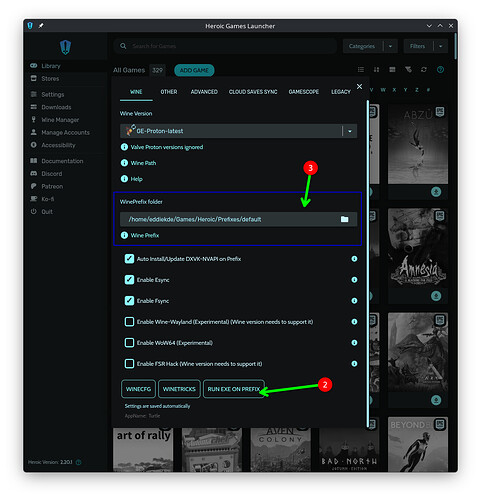
Task: Click the download icon under ABZU cover
Action: [x=436, y=192]
